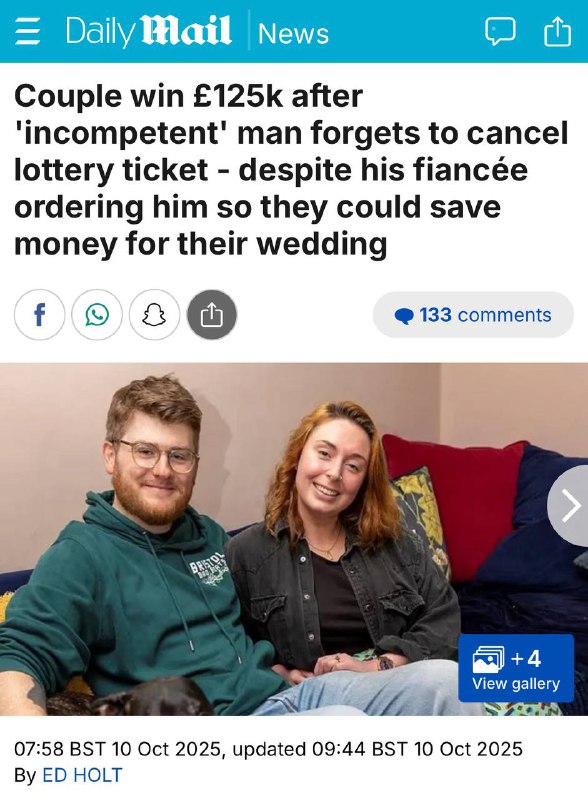The image size is (588, 800).
Task: Open comments via header speech bubble icon
Action: (x=500, y=32)
